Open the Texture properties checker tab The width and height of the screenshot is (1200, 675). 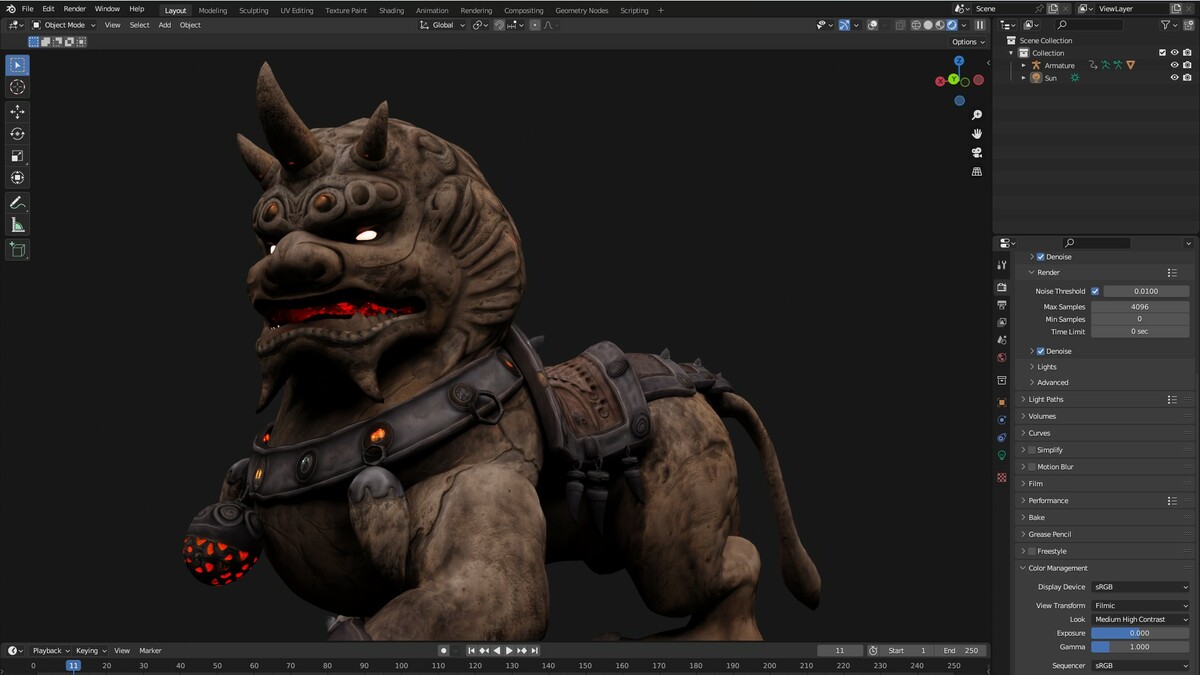[x=1002, y=478]
